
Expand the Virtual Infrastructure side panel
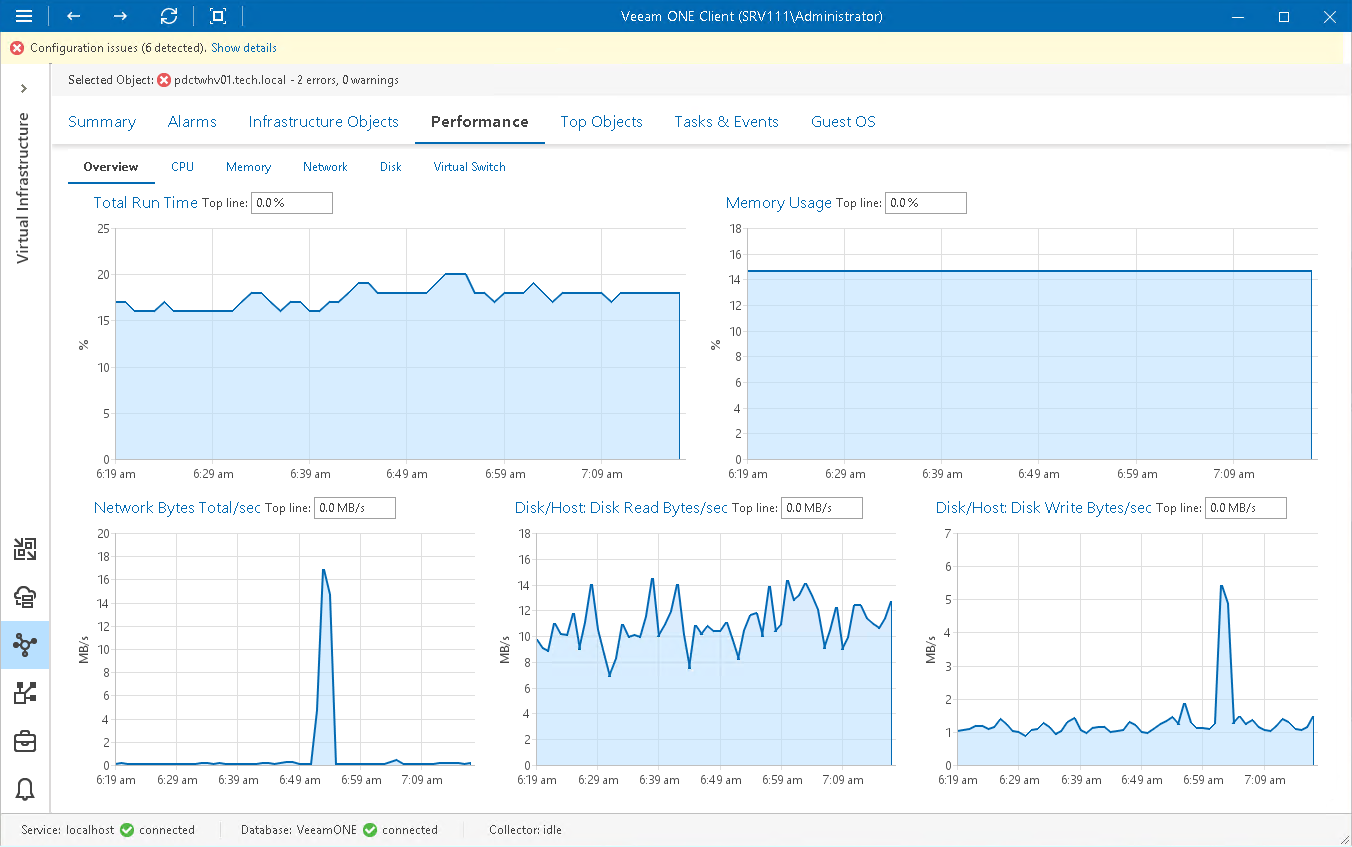24,89
